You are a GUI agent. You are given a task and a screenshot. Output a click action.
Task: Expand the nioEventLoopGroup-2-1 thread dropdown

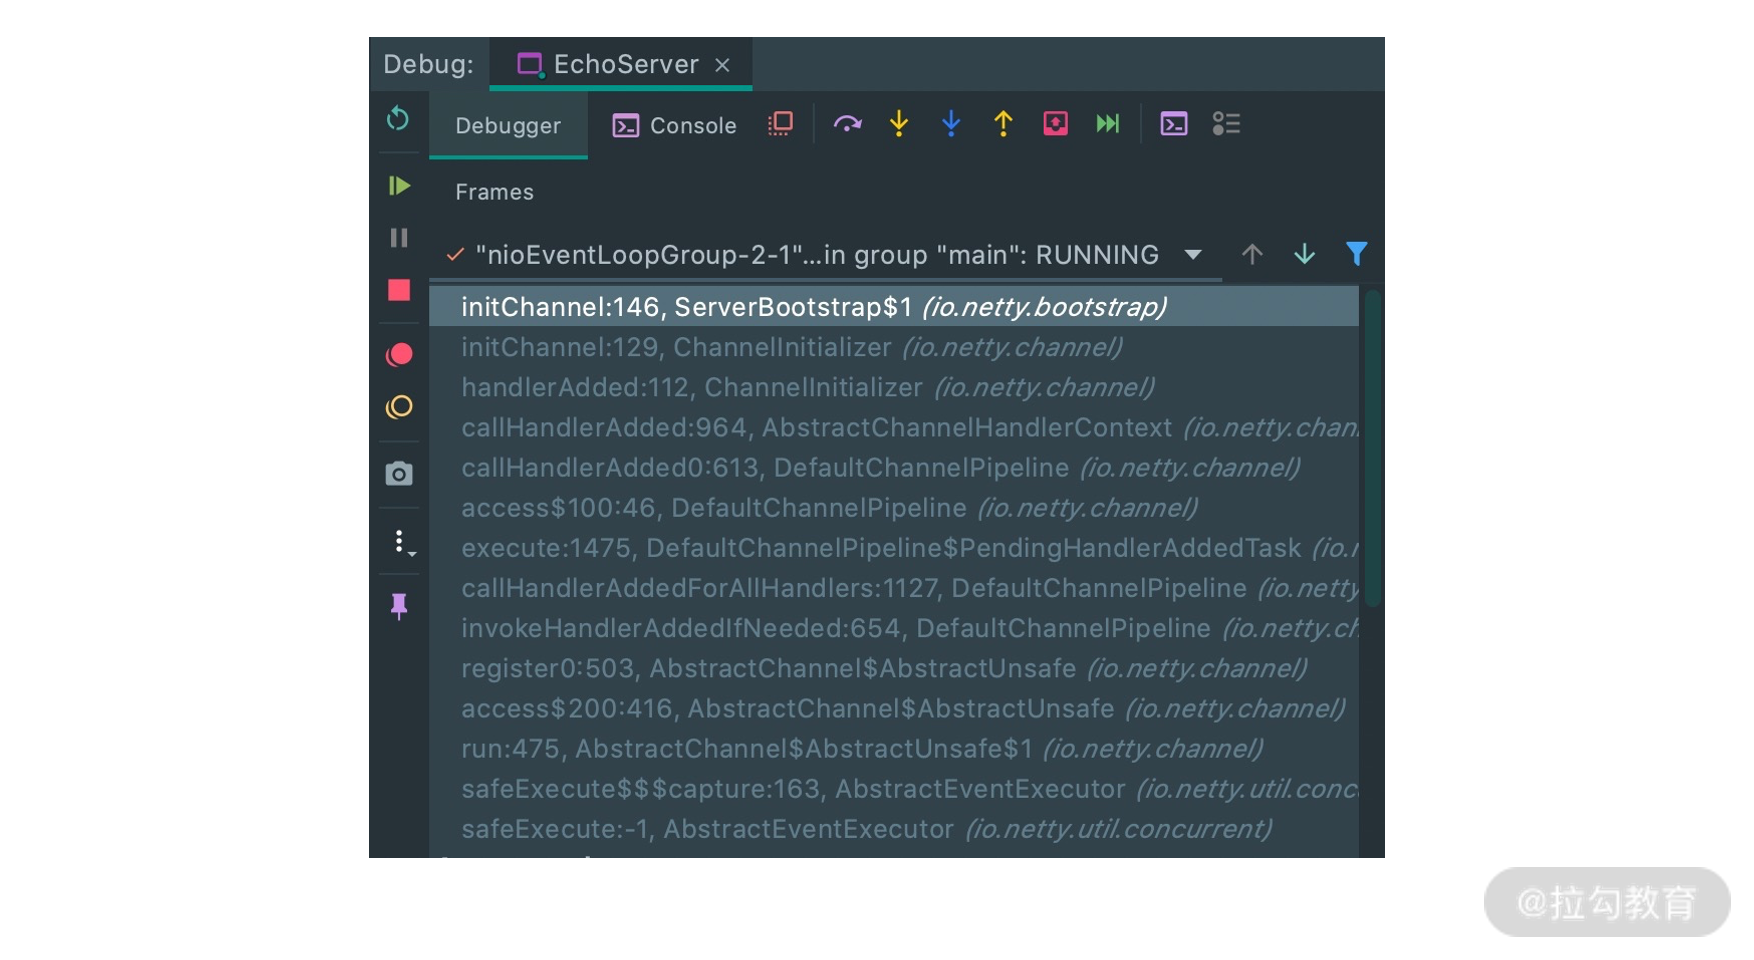click(x=1192, y=255)
